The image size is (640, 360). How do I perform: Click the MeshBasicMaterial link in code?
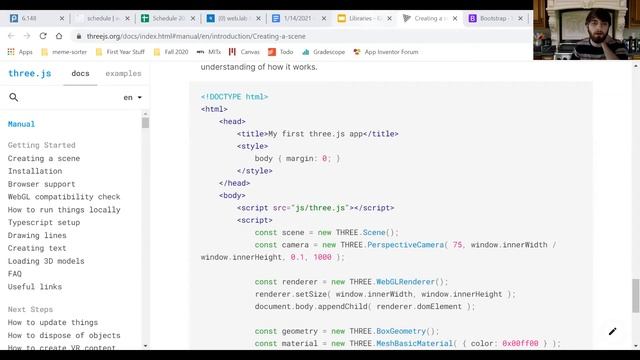[x=414, y=344]
